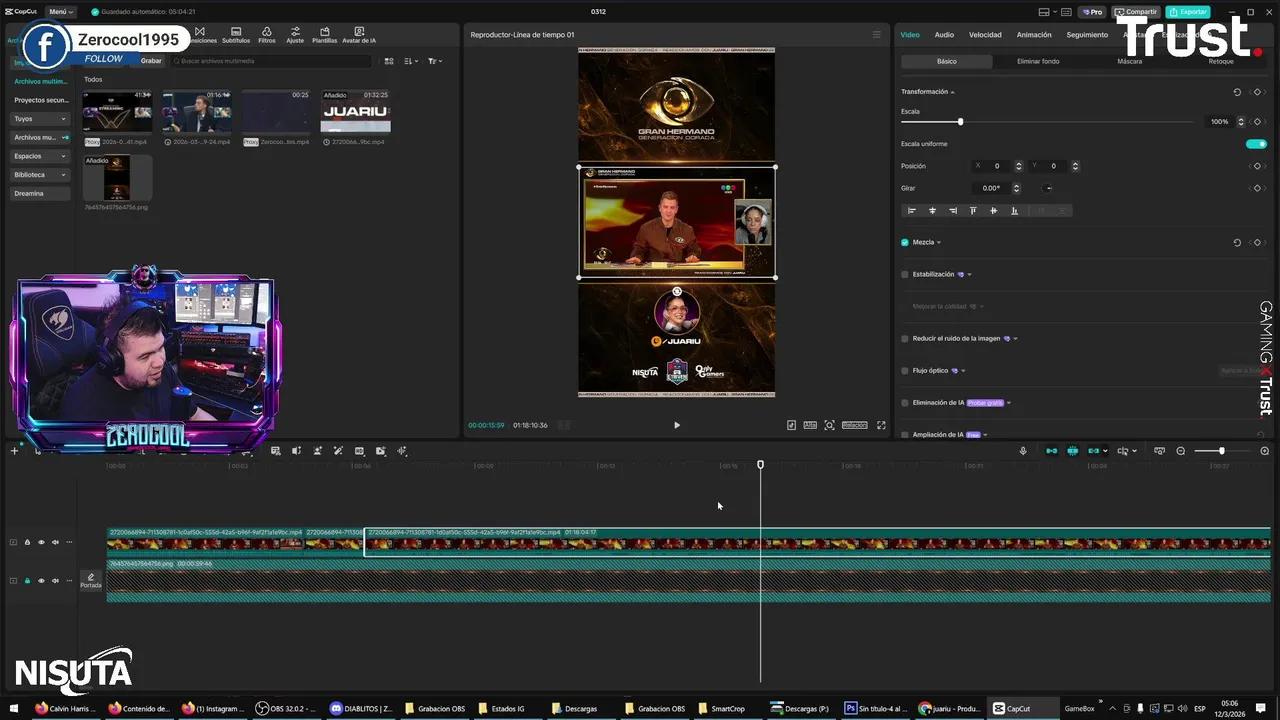Viewport: 1280px width, 720px height.
Task: Switch to the Velocidad tab
Action: coord(985,35)
